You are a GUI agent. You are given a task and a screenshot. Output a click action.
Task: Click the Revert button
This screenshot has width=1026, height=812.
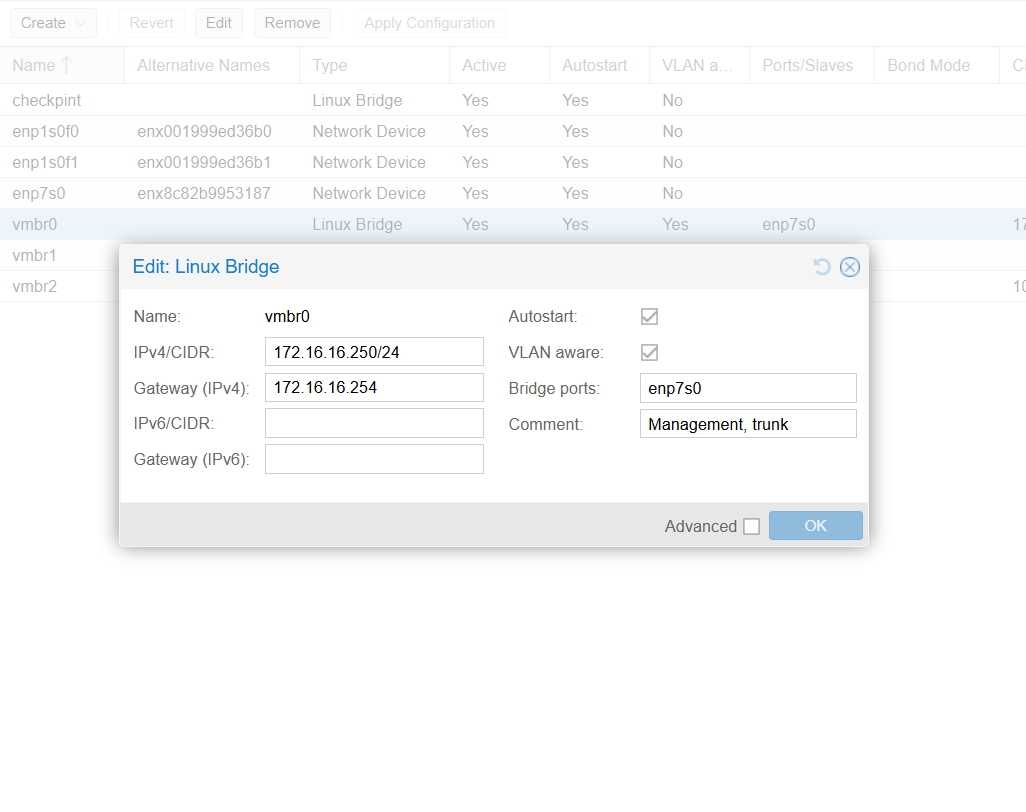click(151, 23)
